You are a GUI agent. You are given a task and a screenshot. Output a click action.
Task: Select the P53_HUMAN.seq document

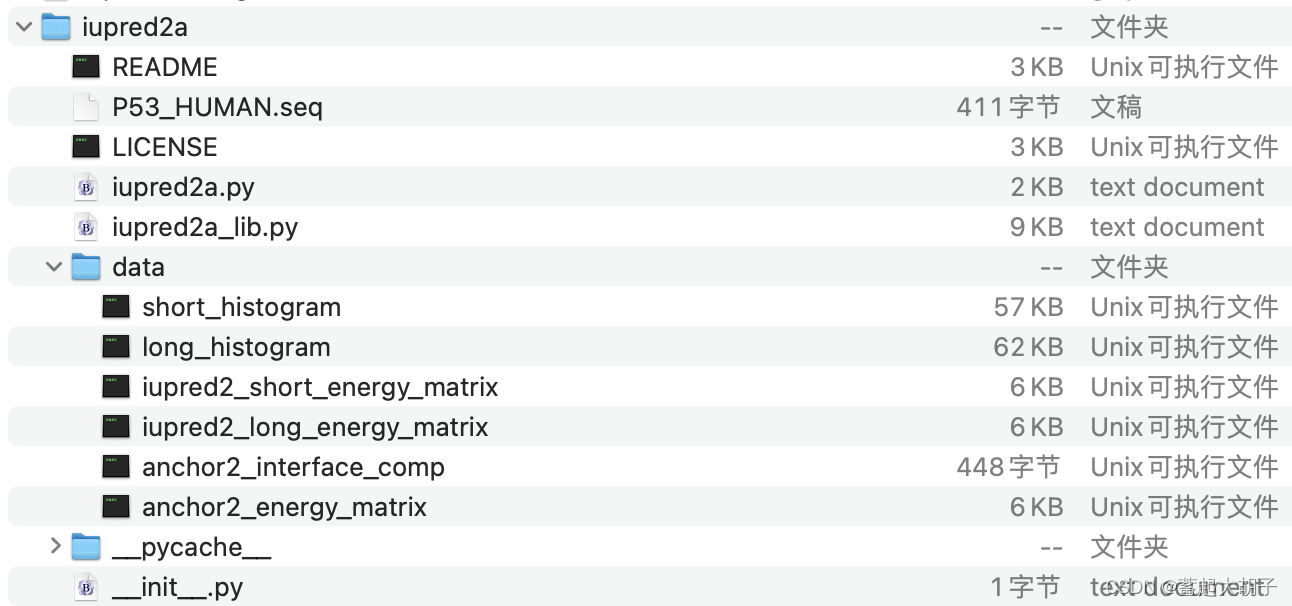[218, 107]
